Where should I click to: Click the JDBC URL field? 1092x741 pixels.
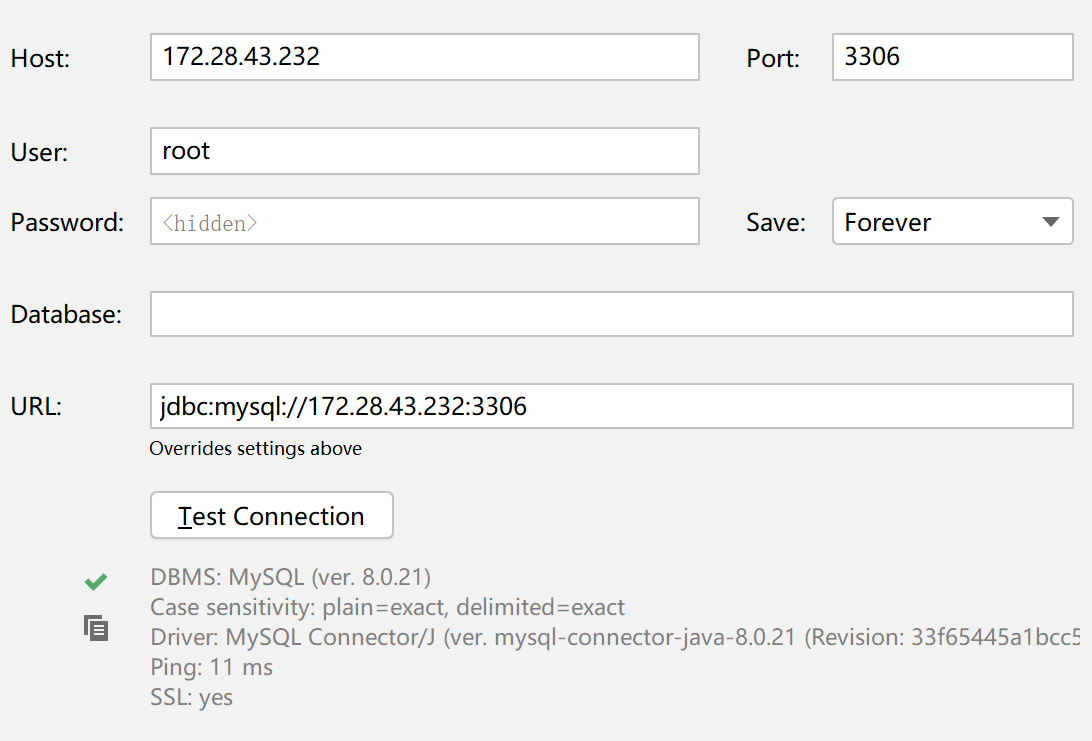(611, 406)
